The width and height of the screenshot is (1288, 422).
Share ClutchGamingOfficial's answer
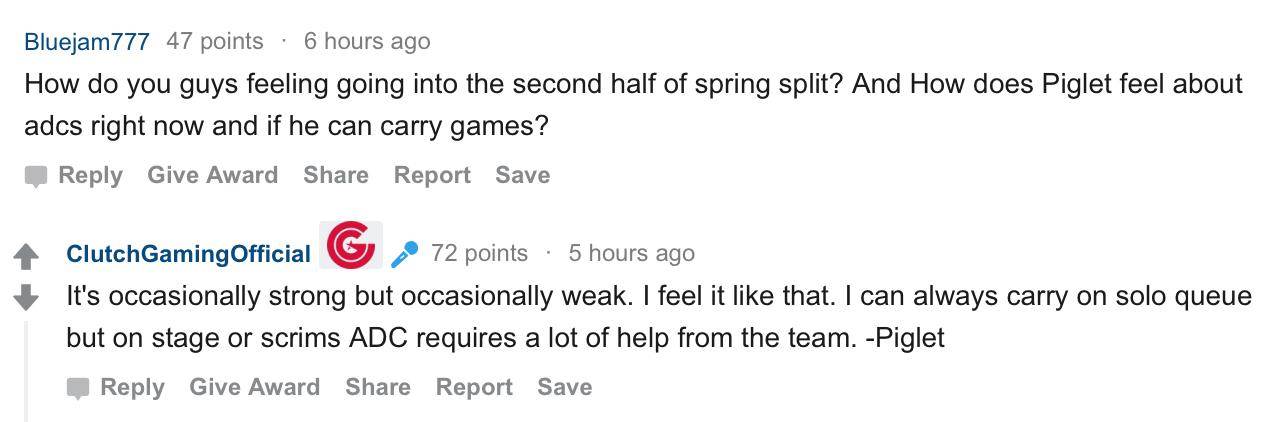coord(377,387)
